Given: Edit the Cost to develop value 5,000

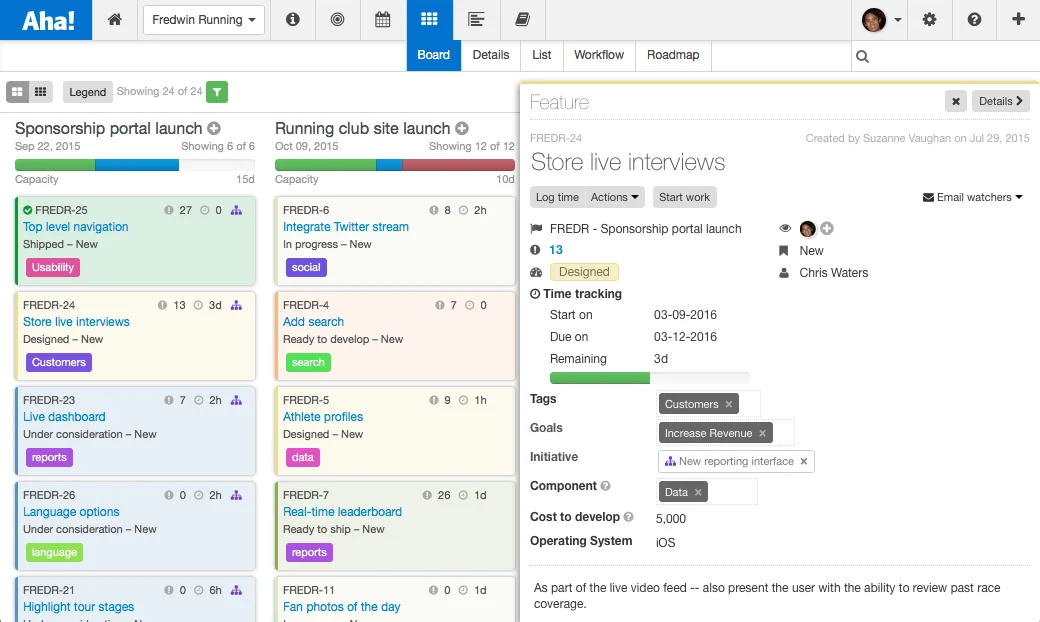Looking at the screenshot, I should [x=671, y=519].
